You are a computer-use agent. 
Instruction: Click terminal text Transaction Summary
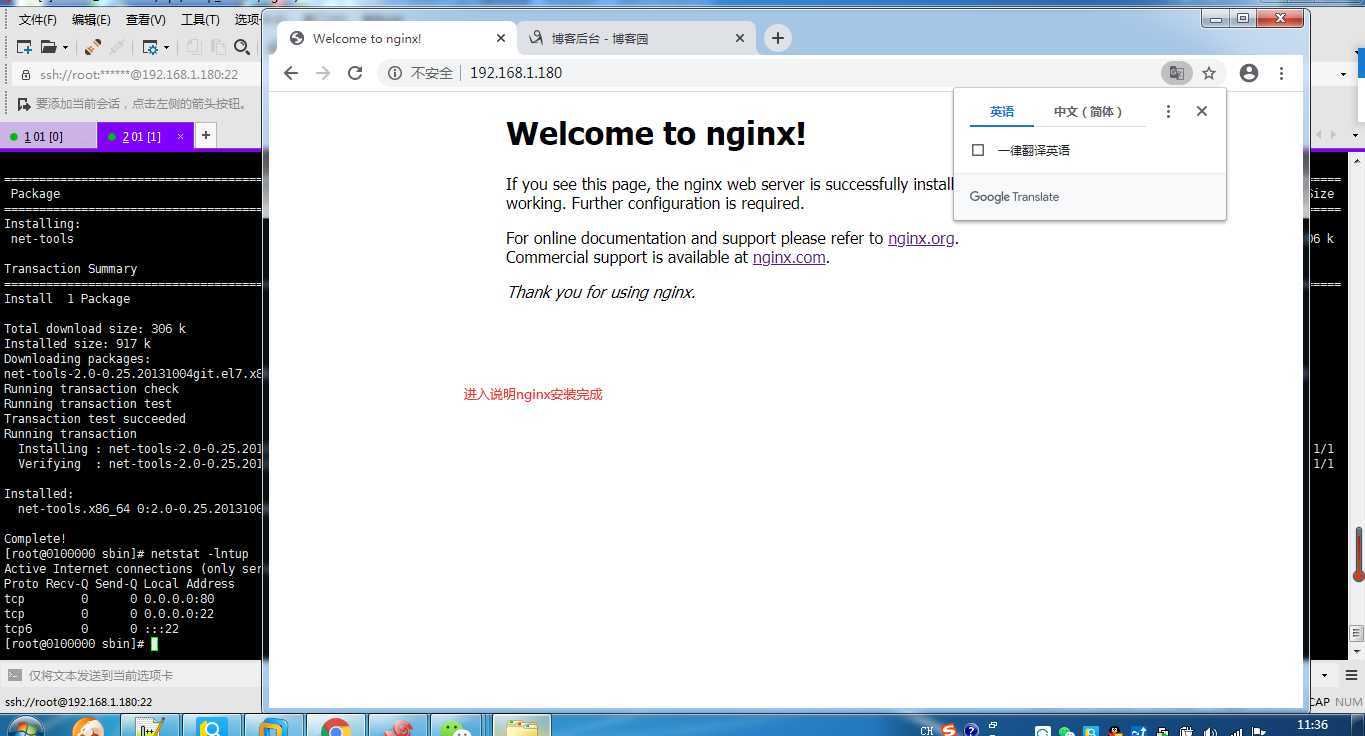point(70,269)
